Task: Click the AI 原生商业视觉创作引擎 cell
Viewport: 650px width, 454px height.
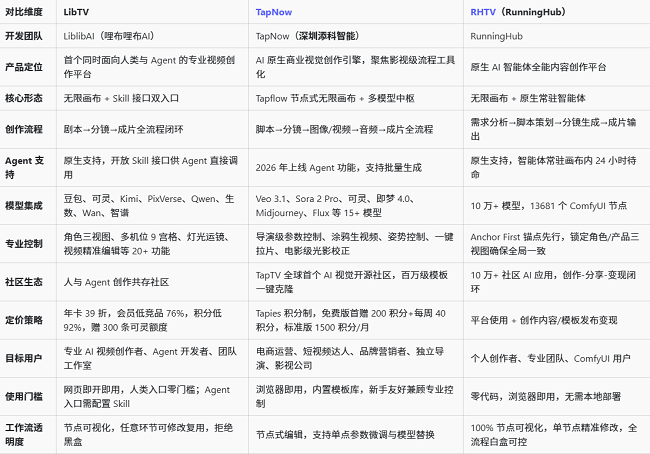Action: click(355, 67)
